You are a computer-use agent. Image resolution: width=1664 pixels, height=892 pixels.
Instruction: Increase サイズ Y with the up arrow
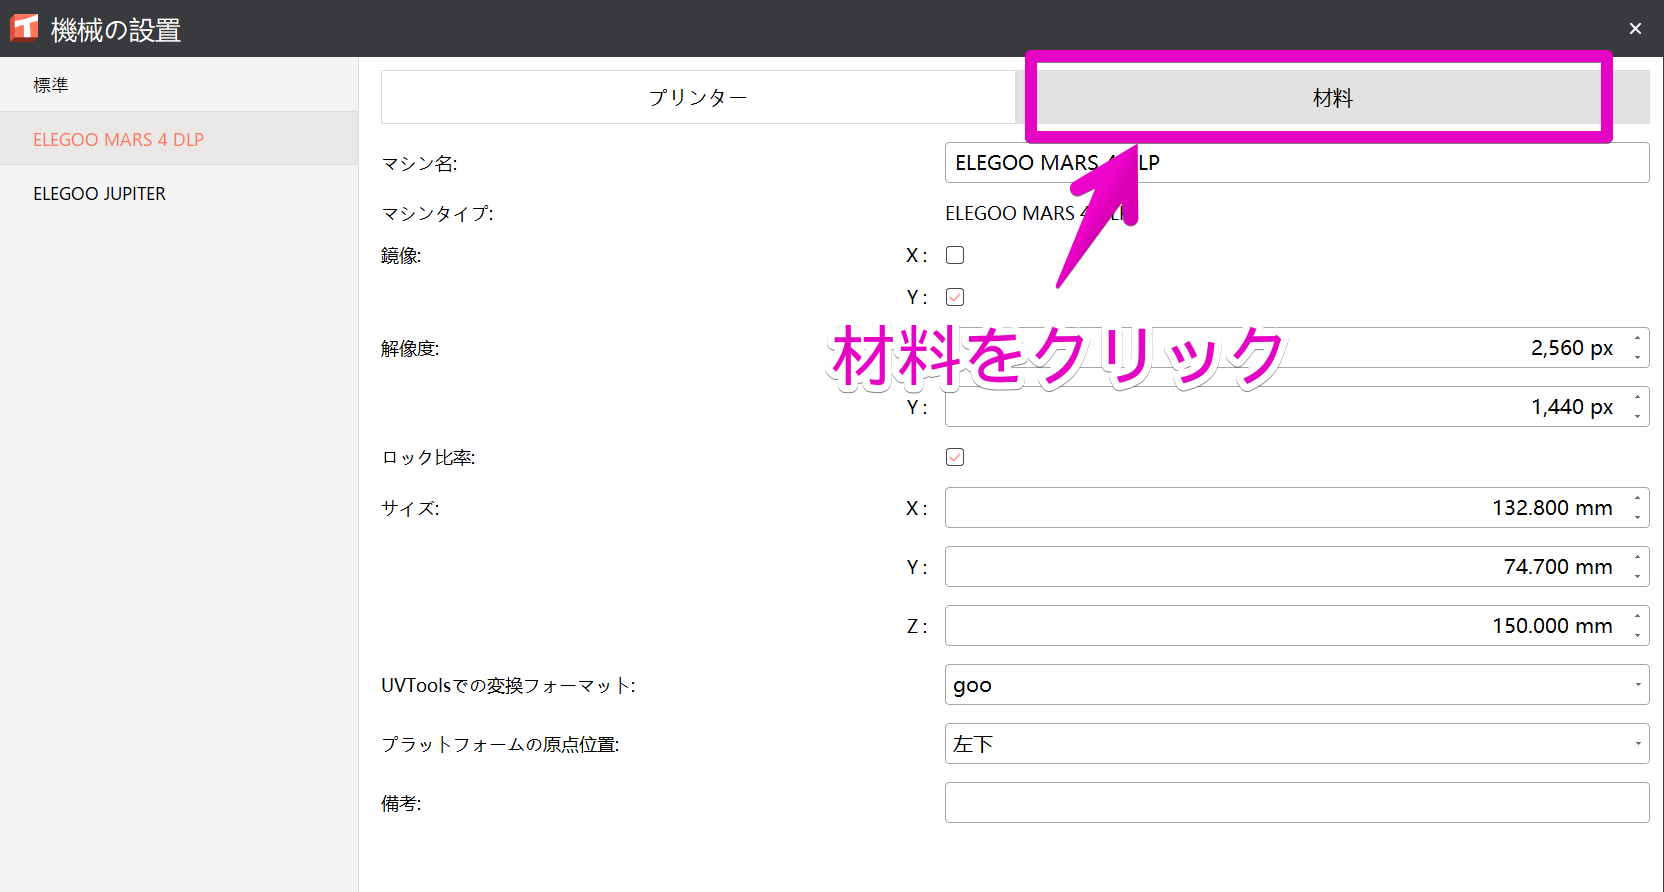pos(1637,557)
